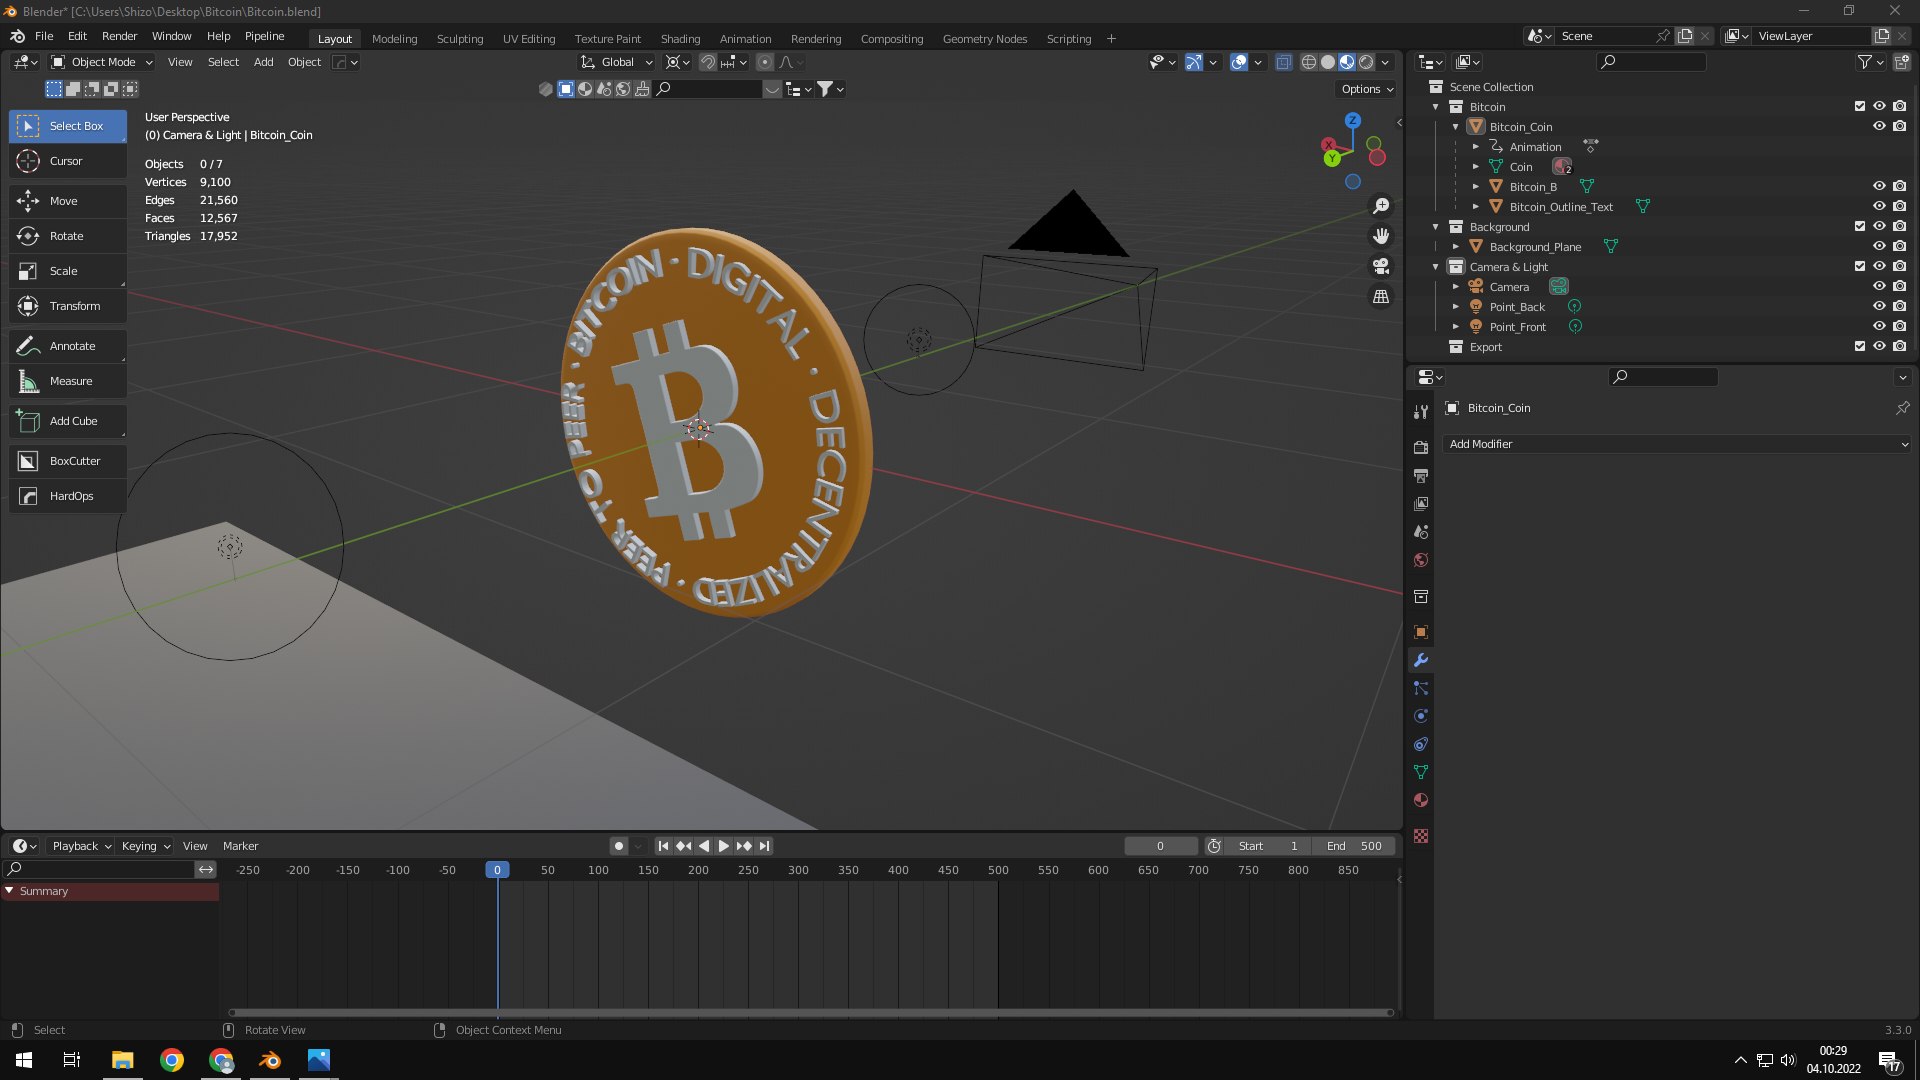
Task: Add a new workspace with plus button
Action: pos(1111,39)
